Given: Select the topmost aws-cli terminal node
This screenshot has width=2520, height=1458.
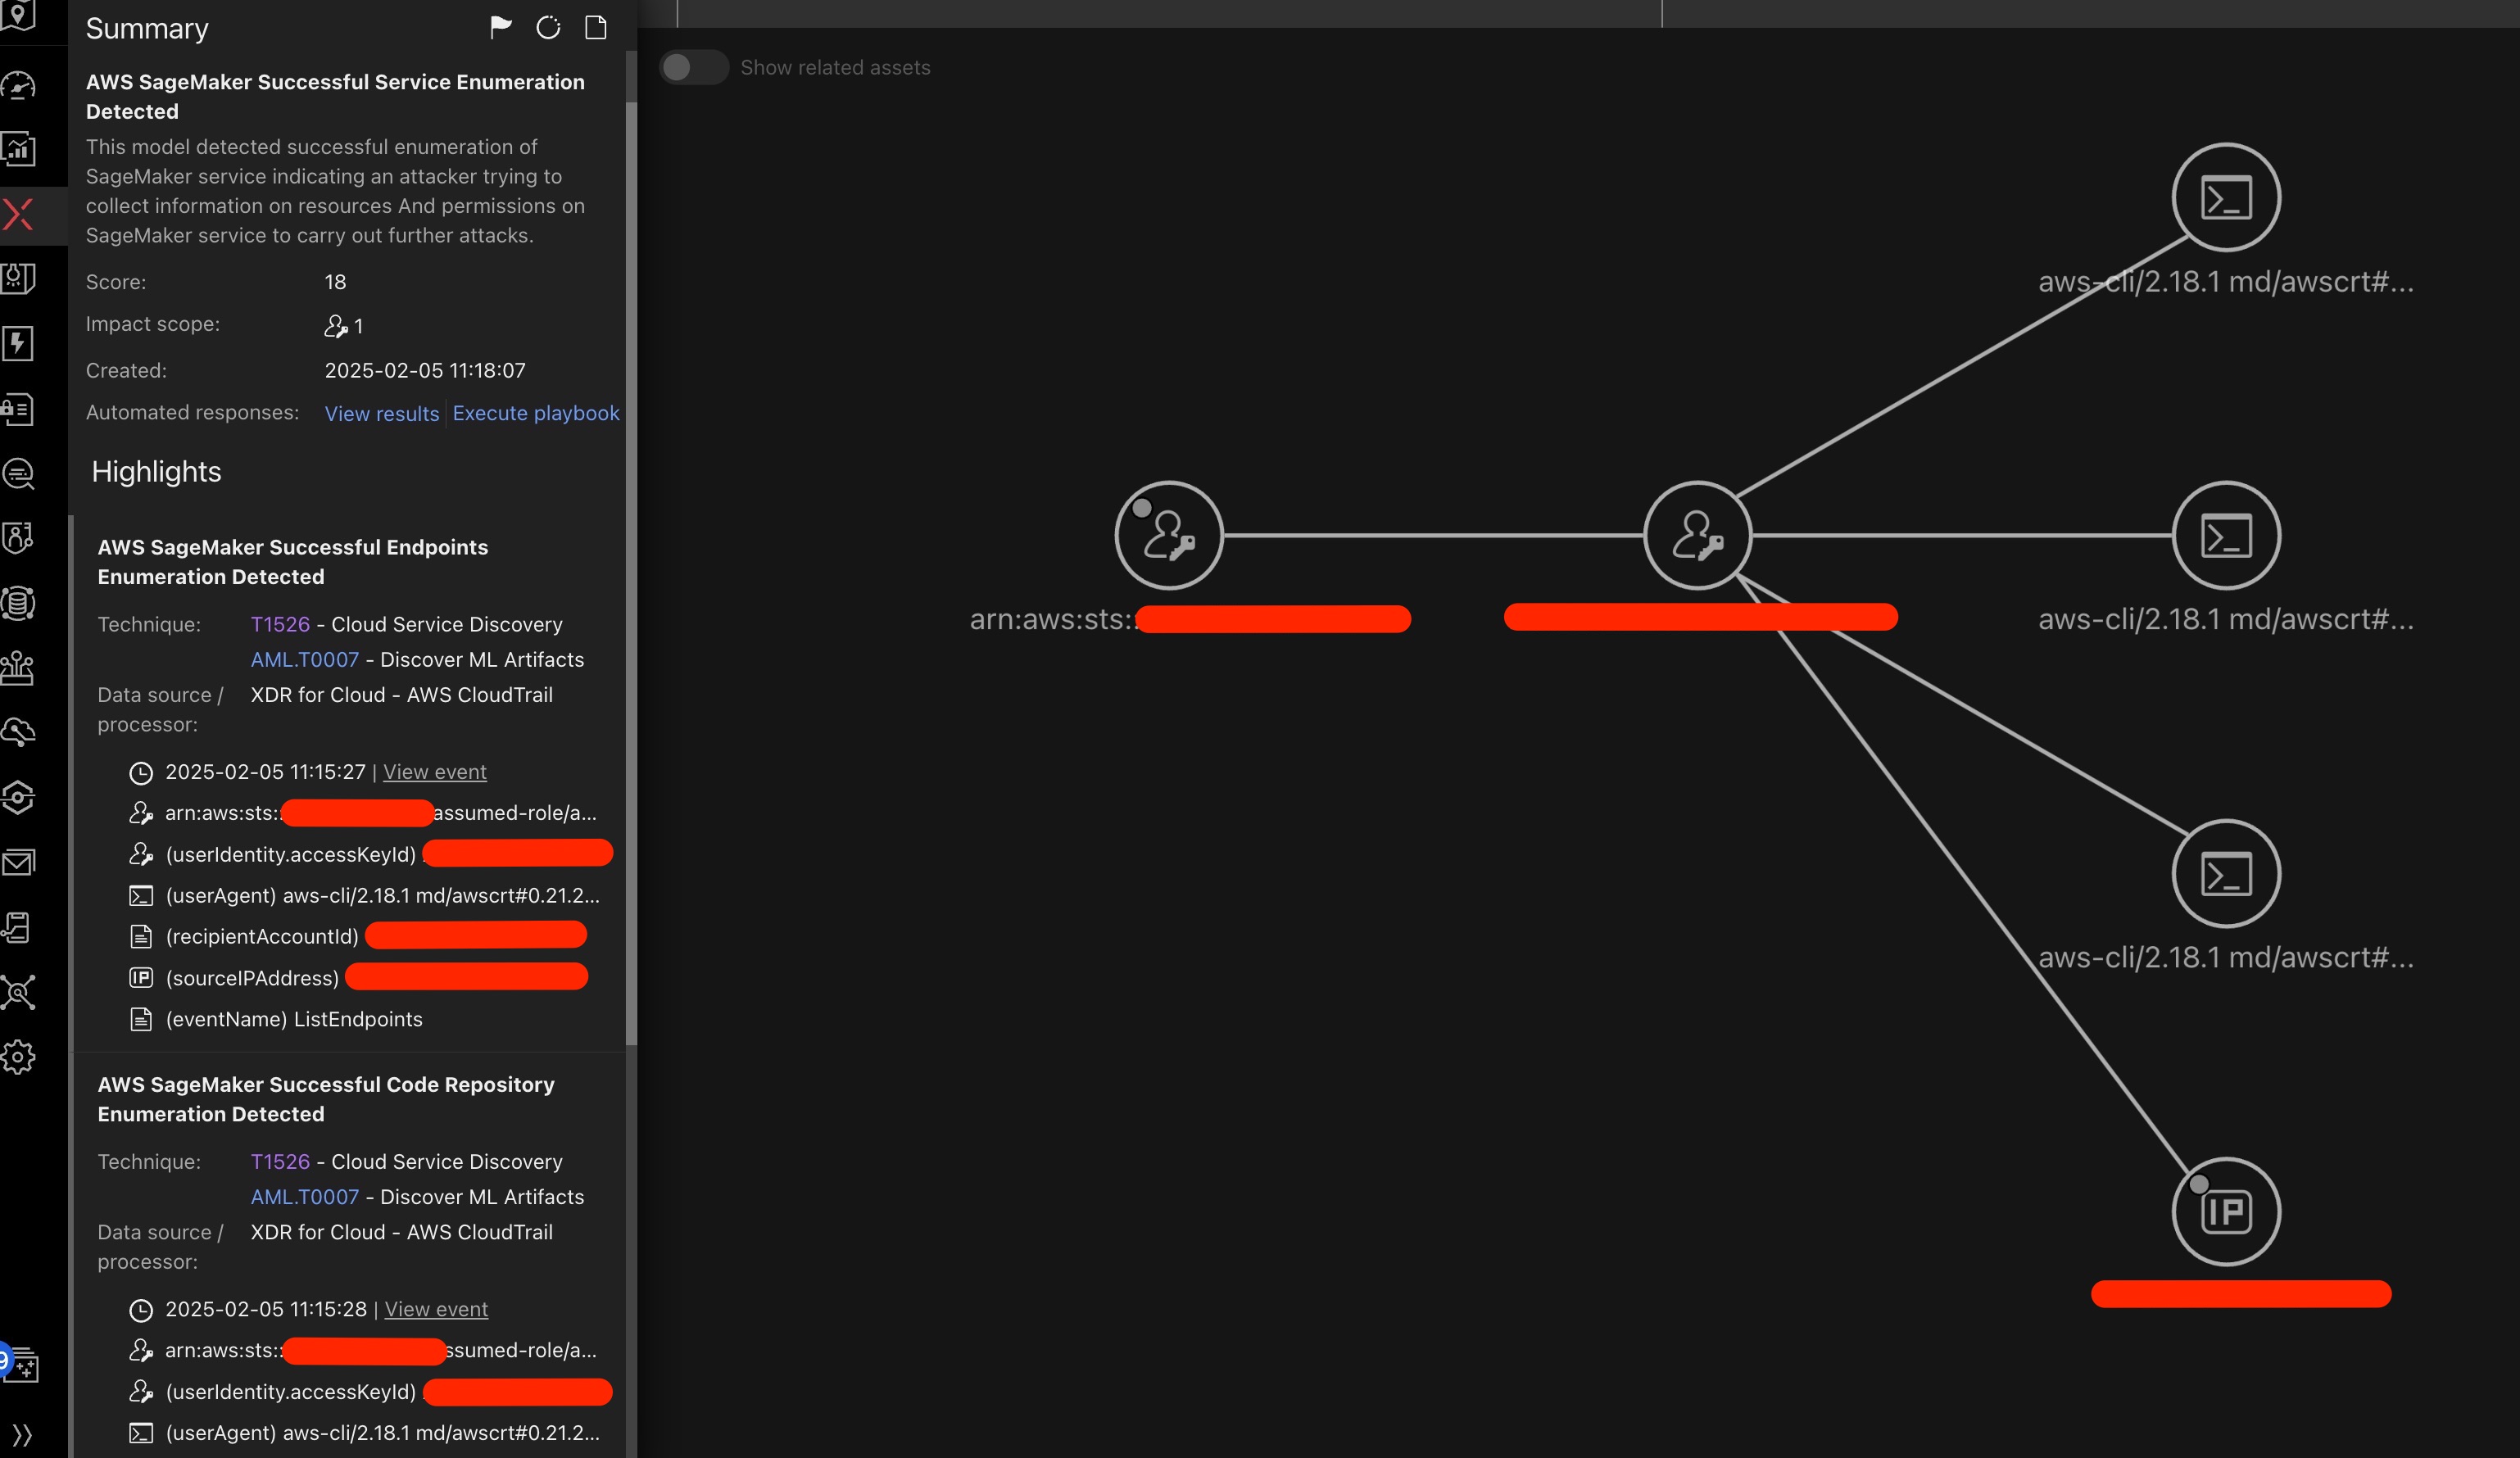Looking at the screenshot, I should pyautogui.click(x=2225, y=197).
